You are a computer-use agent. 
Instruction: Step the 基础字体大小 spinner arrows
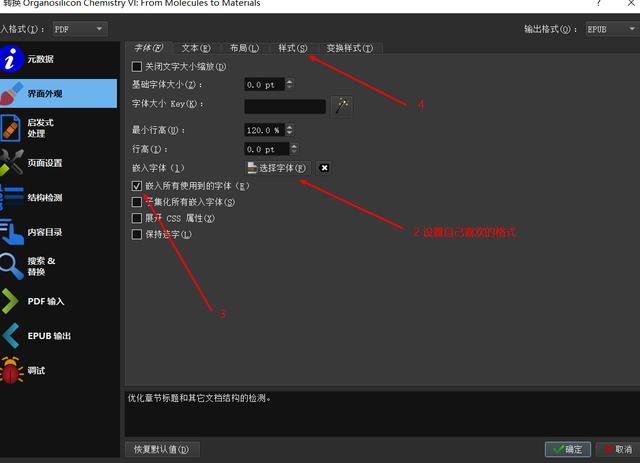(x=289, y=84)
